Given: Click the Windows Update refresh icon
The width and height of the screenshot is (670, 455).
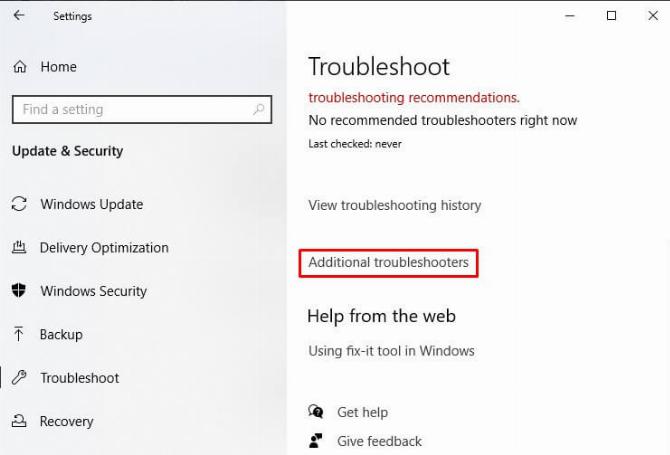Looking at the screenshot, I should [19, 204].
